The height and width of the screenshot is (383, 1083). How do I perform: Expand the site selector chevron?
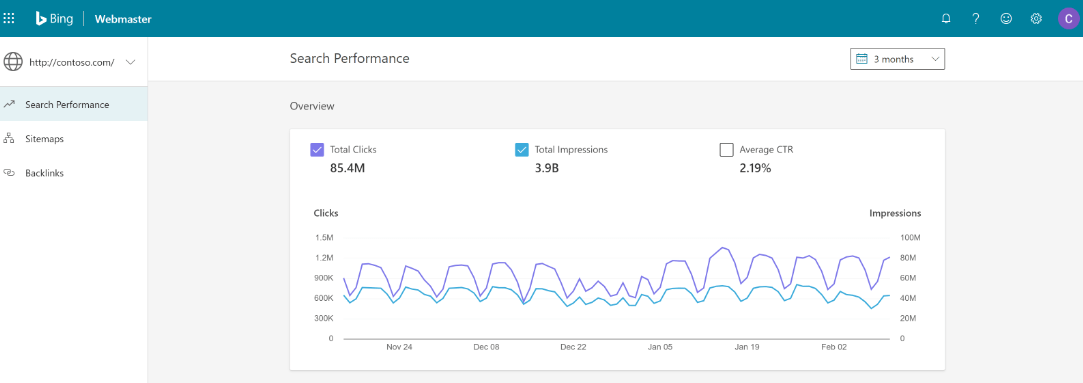tap(131, 62)
